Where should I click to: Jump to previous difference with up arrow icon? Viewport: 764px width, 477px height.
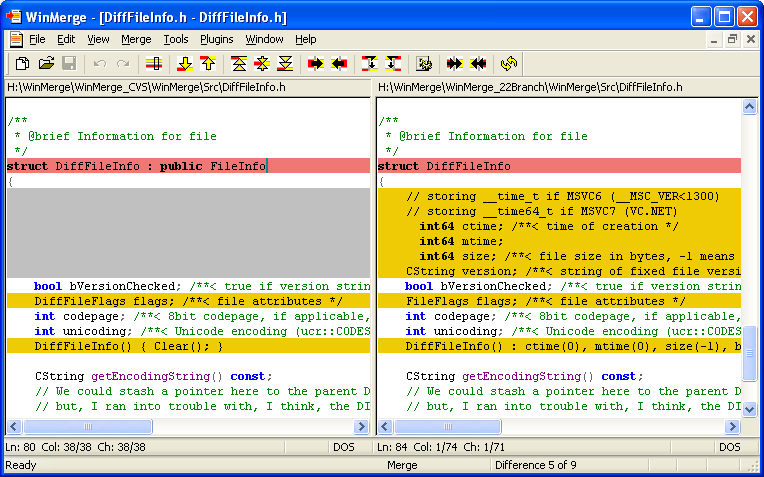[x=207, y=64]
